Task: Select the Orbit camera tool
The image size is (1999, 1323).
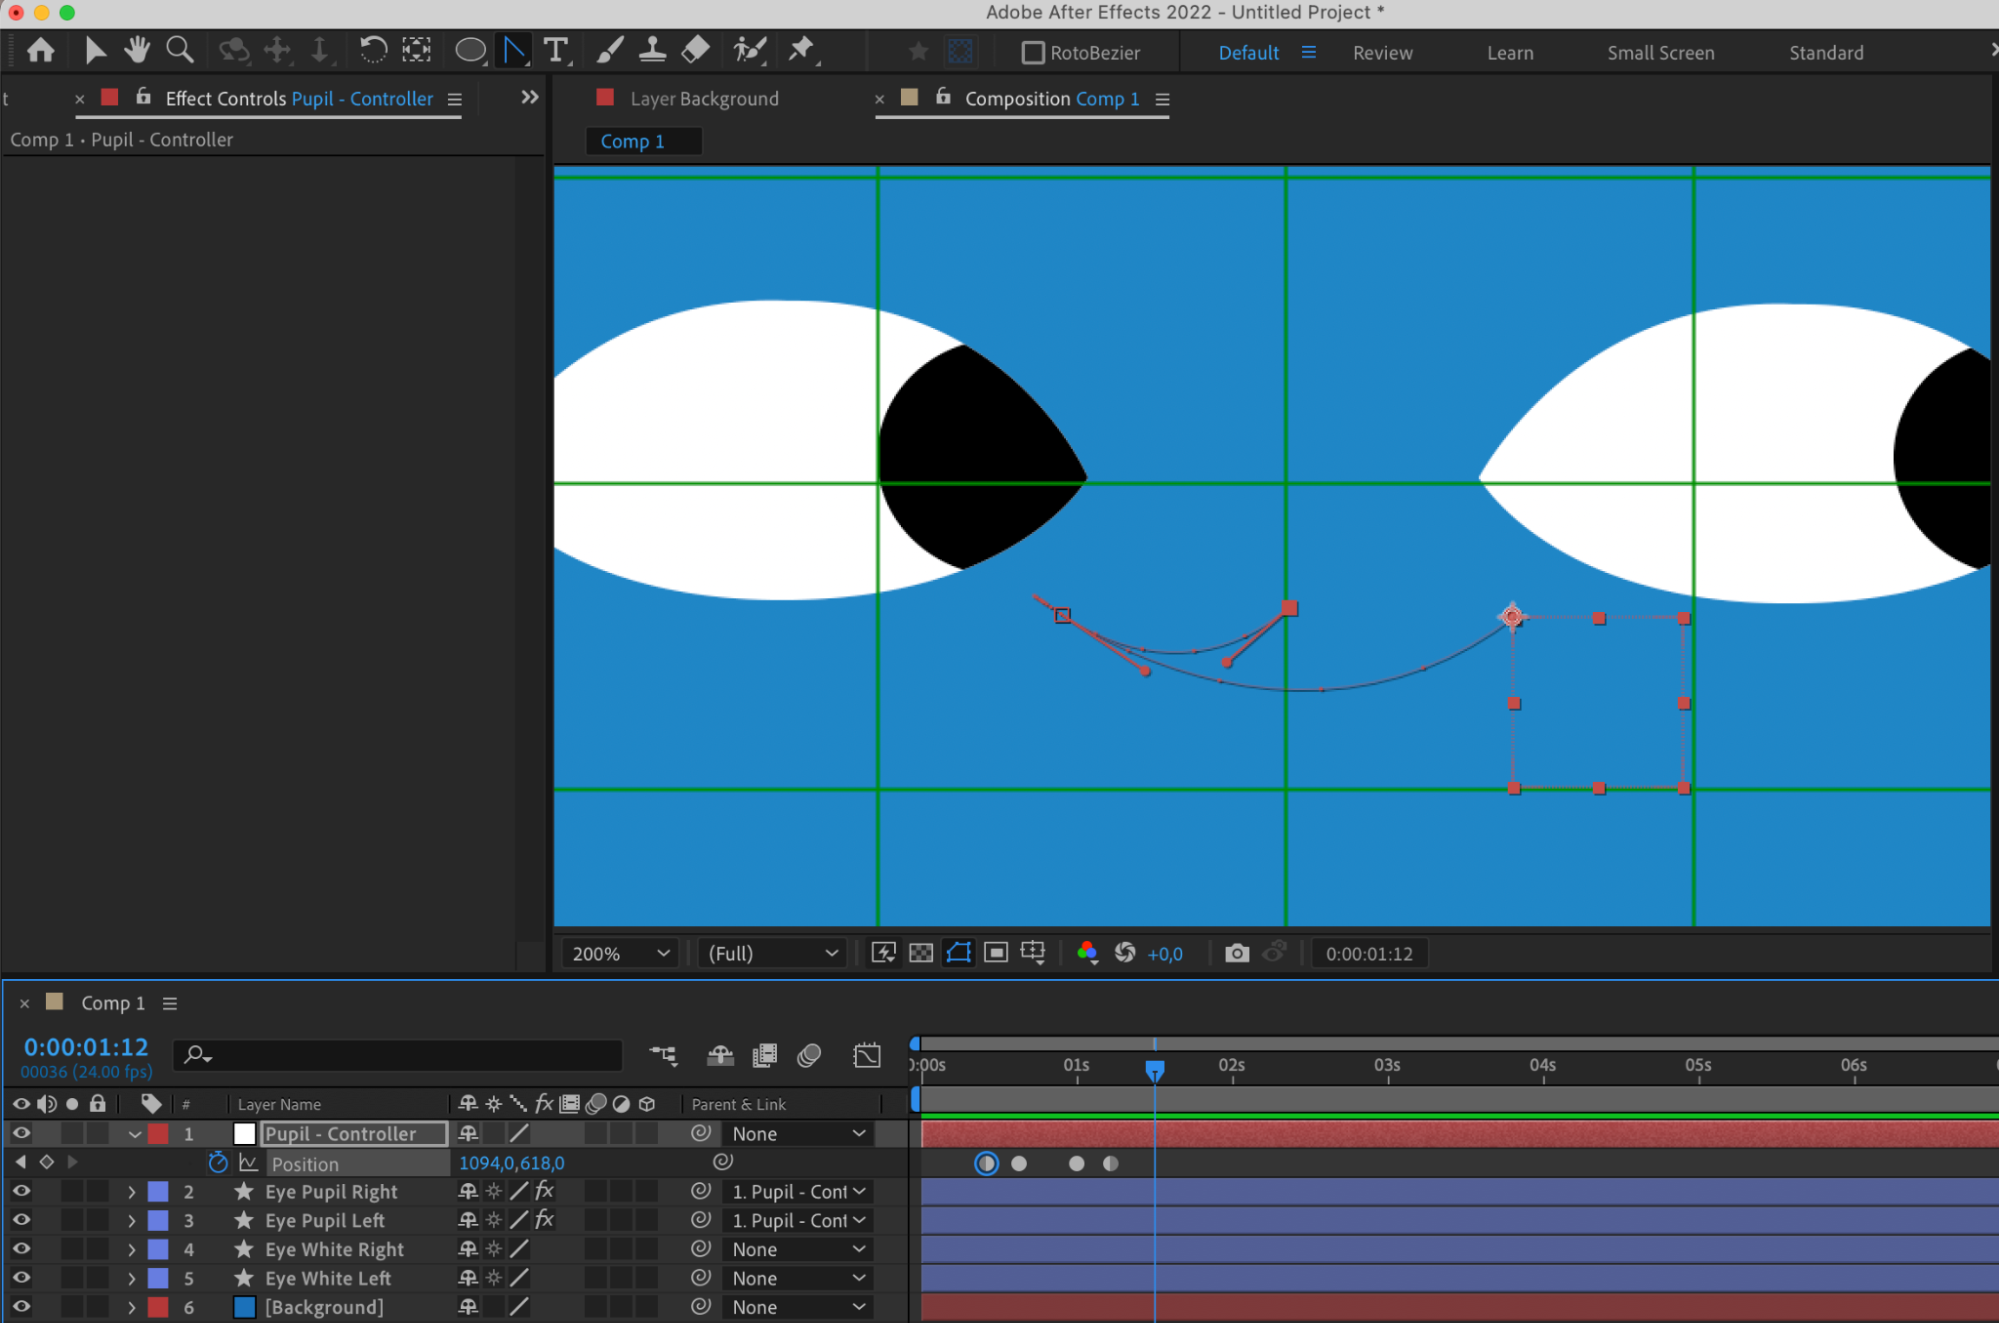Action: 233,50
